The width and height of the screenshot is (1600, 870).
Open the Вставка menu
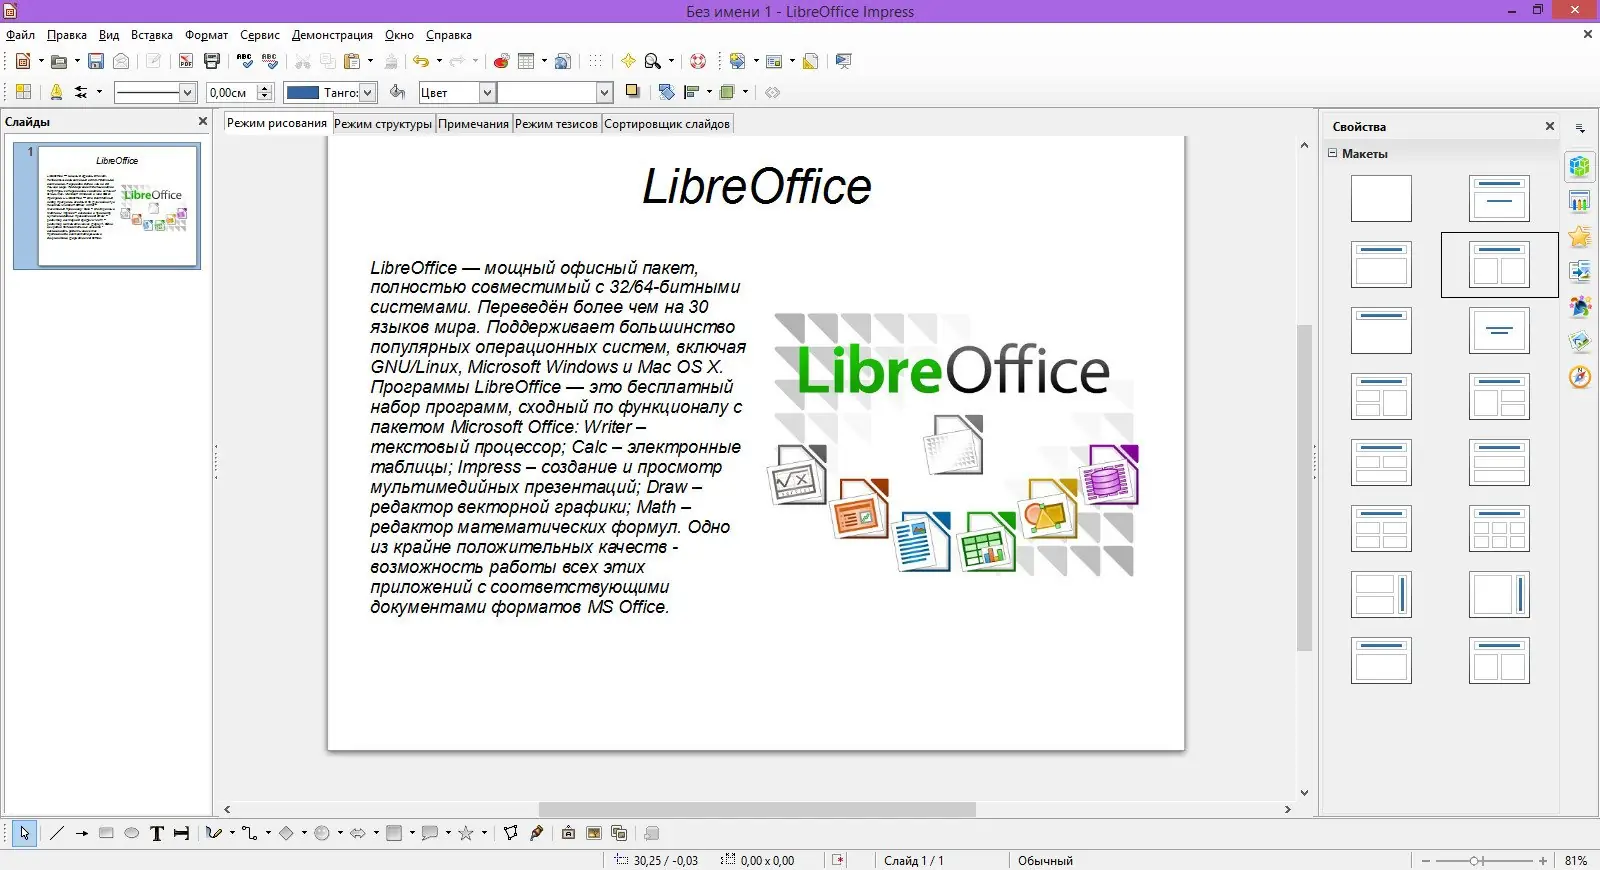click(152, 35)
